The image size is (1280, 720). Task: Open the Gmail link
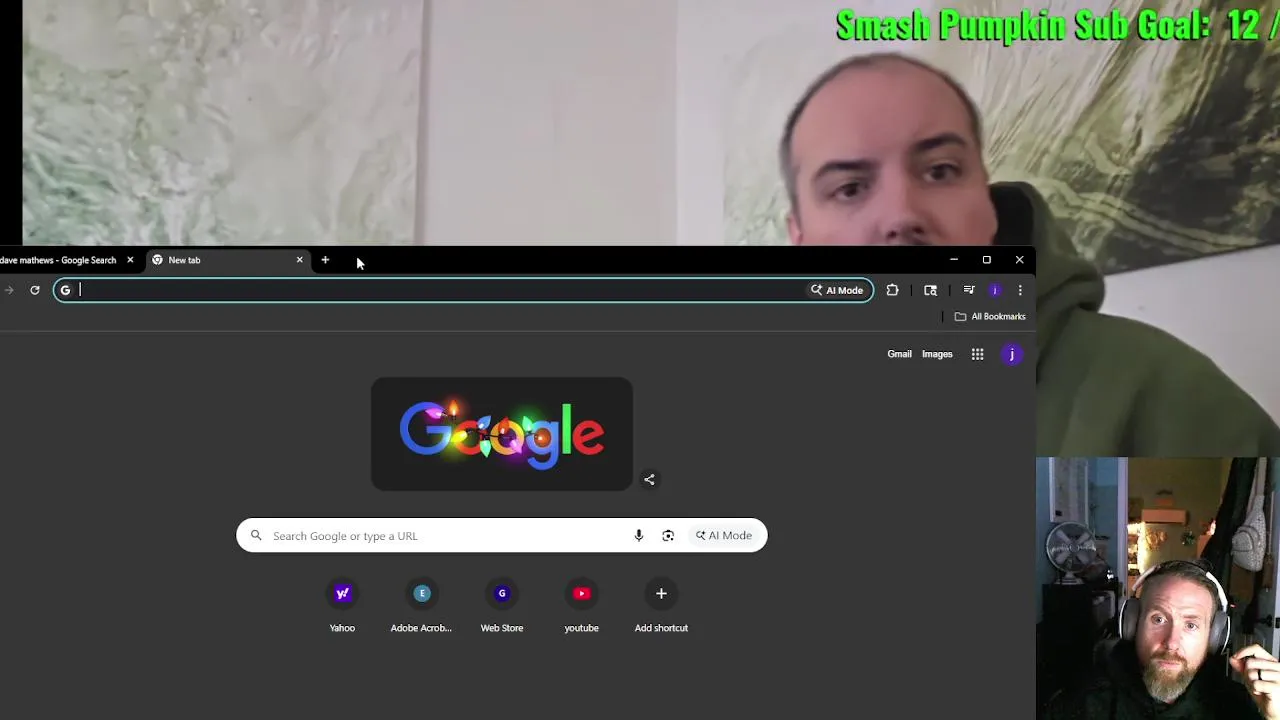click(x=899, y=354)
